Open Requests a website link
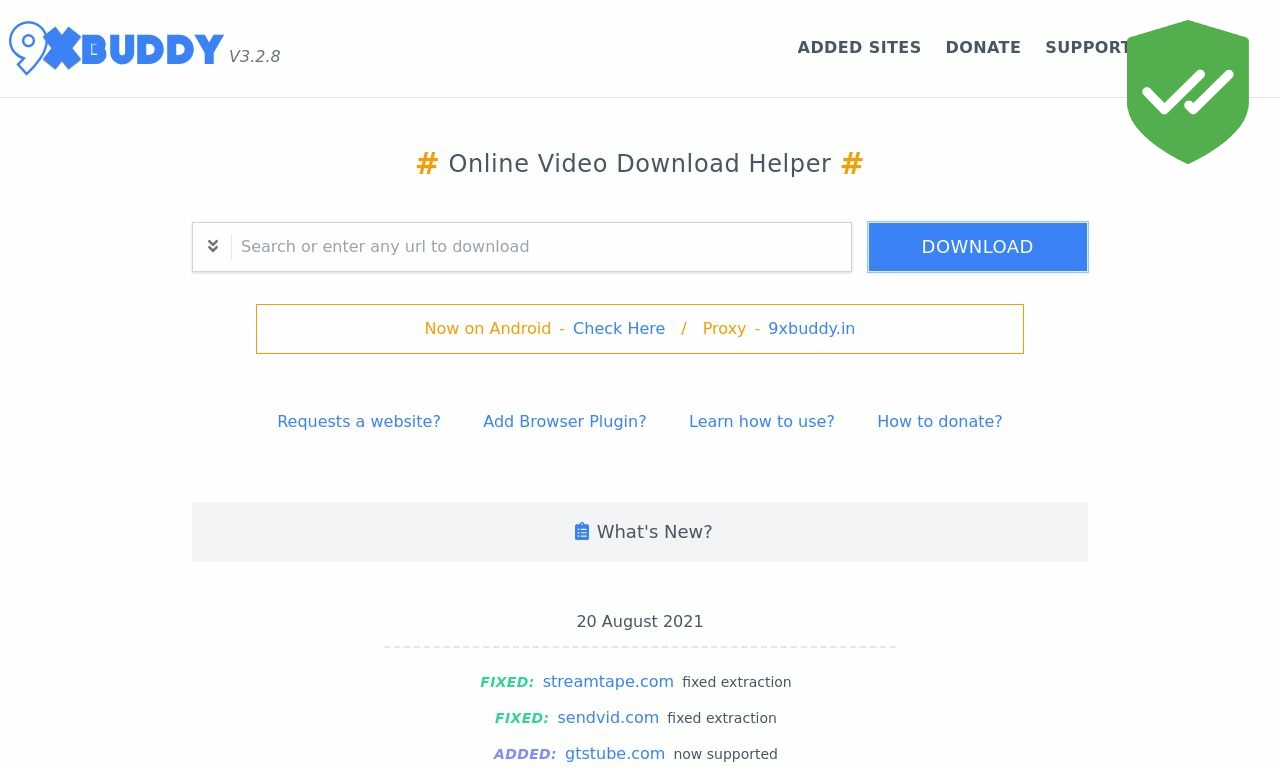Image resolution: width=1280 pixels, height=768 pixels. [359, 422]
